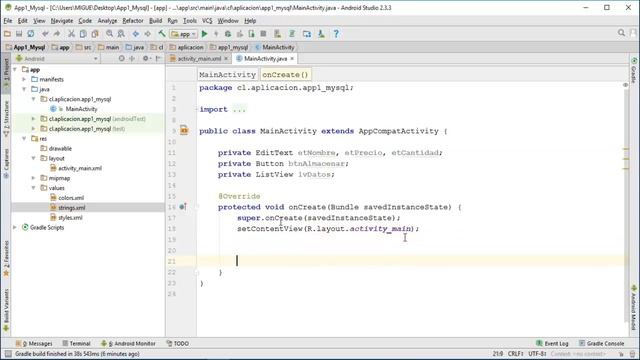The height and width of the screenshot is (360, 640).
Task: Click the MainActivity breadcrumb in editor
Action: click(x=227, y=75)
